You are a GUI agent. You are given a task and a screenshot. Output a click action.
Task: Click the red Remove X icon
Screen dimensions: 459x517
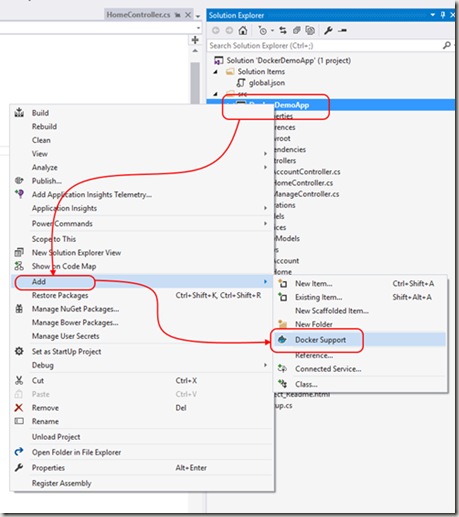click(x=19, y=408)
